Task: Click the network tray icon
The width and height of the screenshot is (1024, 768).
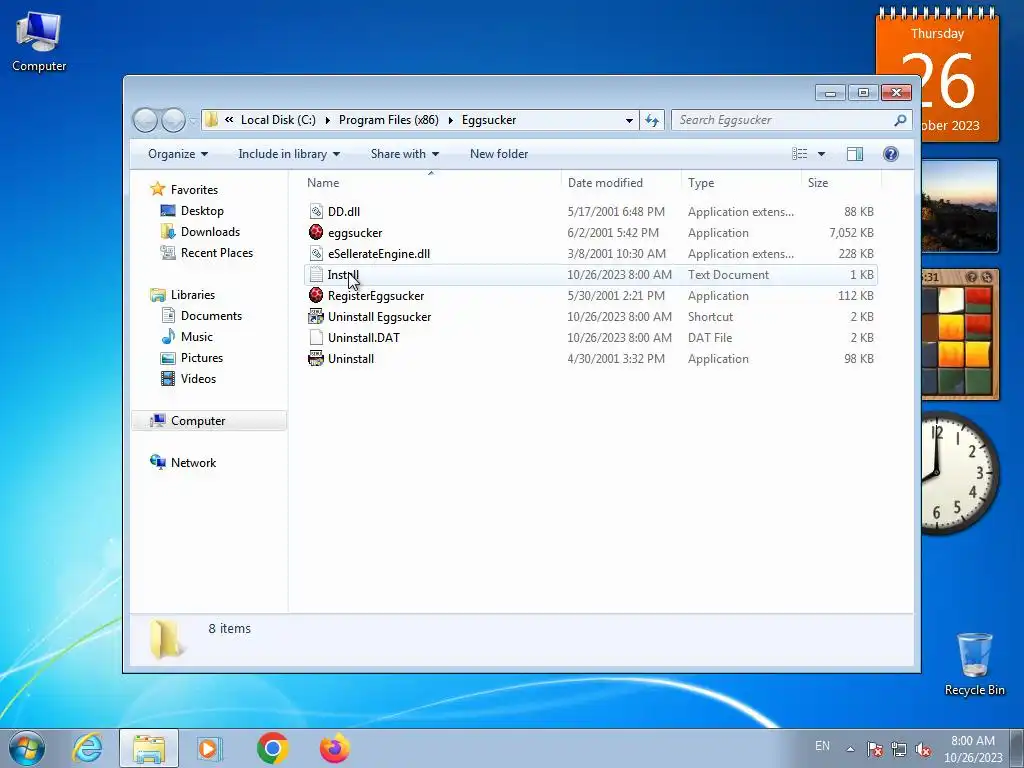Action: (x=899, y=749)
